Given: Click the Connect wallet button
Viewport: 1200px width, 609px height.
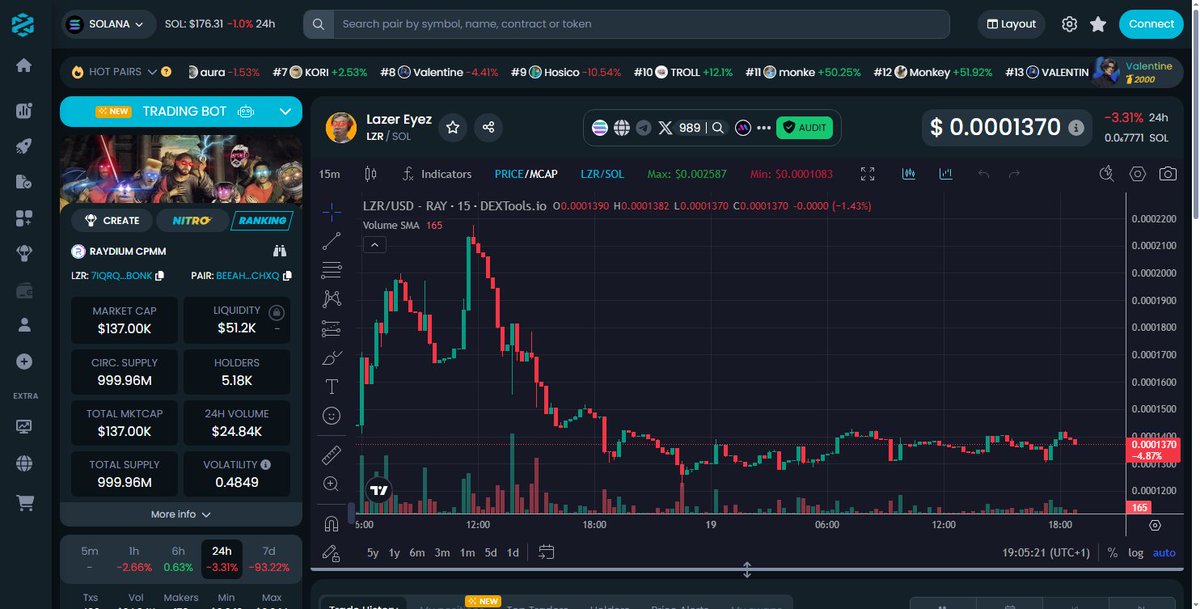Looking at the screenshot, I should click(x=1151, y=24).
